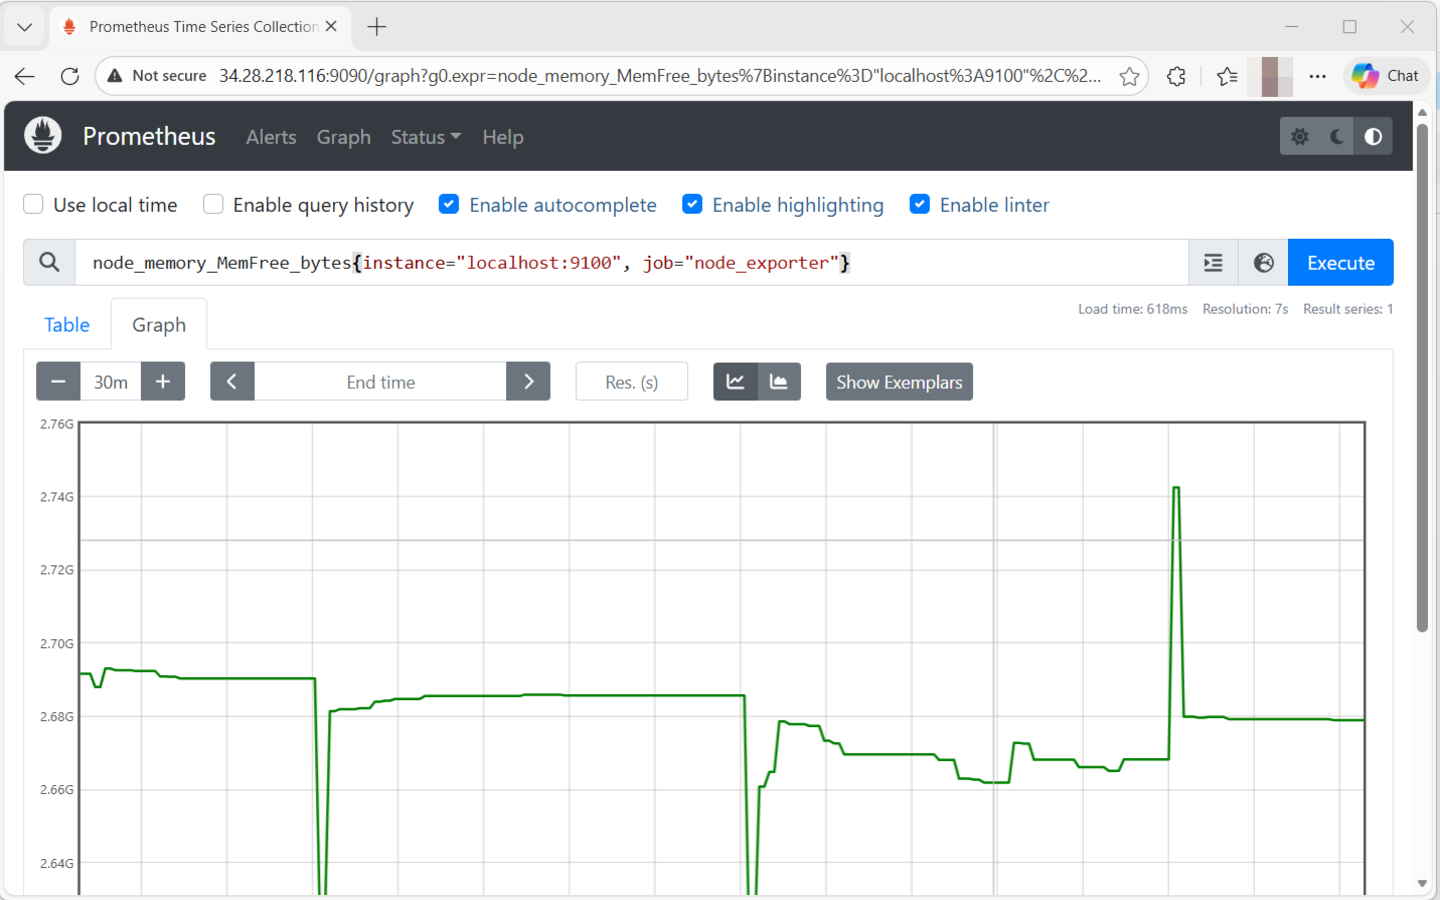1440x900 pixels.
Task: Click the Prometheus flame logo
Action: pos(42,135)
